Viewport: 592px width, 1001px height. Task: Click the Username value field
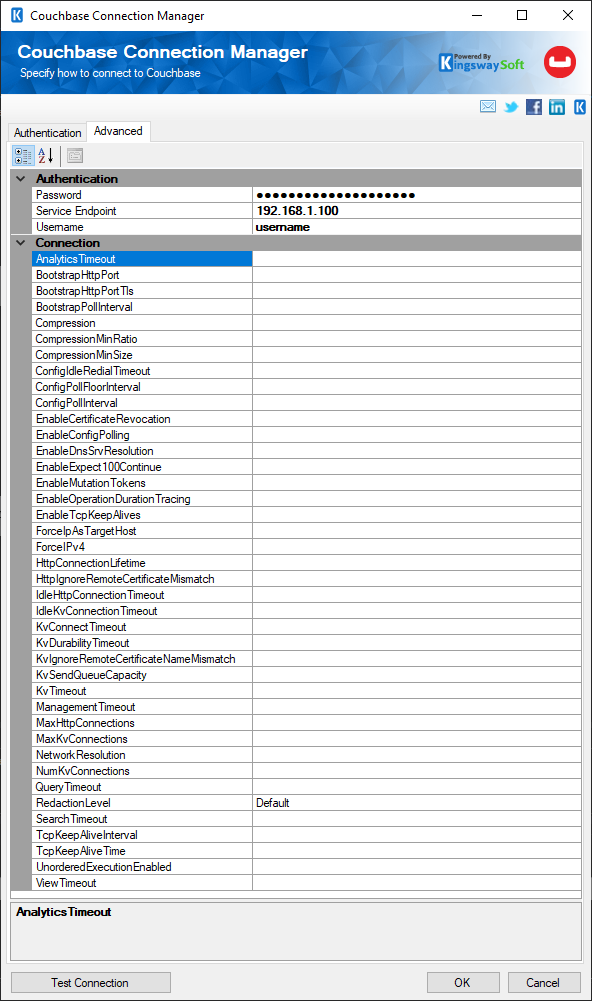click(x=417, y=227)
